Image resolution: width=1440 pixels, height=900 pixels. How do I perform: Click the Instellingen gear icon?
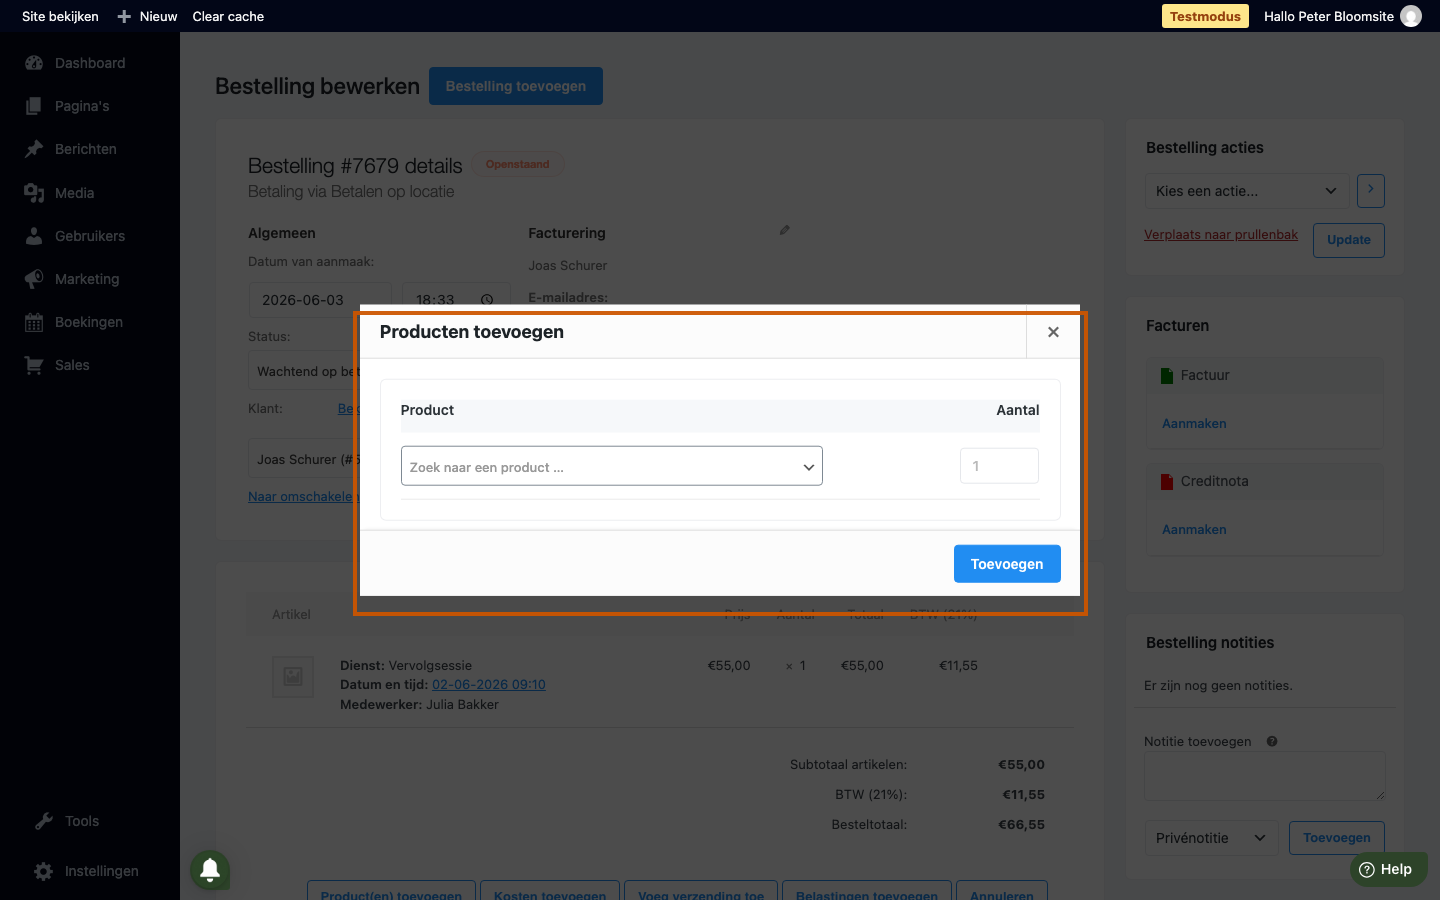(43, 871)
